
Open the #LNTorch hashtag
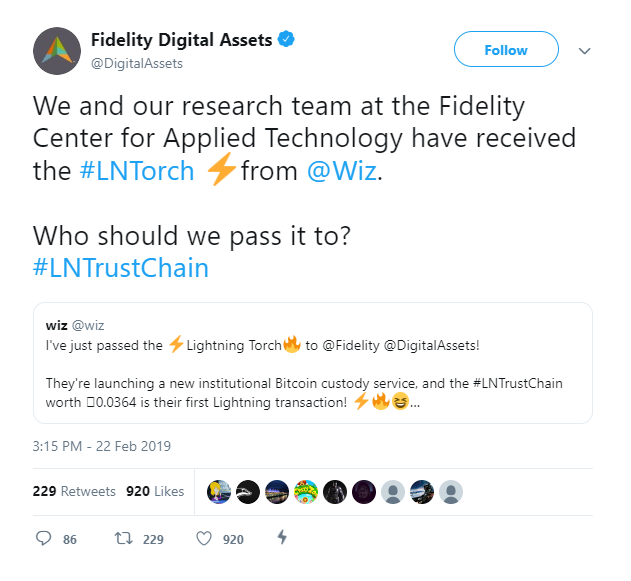pos(137,171)
